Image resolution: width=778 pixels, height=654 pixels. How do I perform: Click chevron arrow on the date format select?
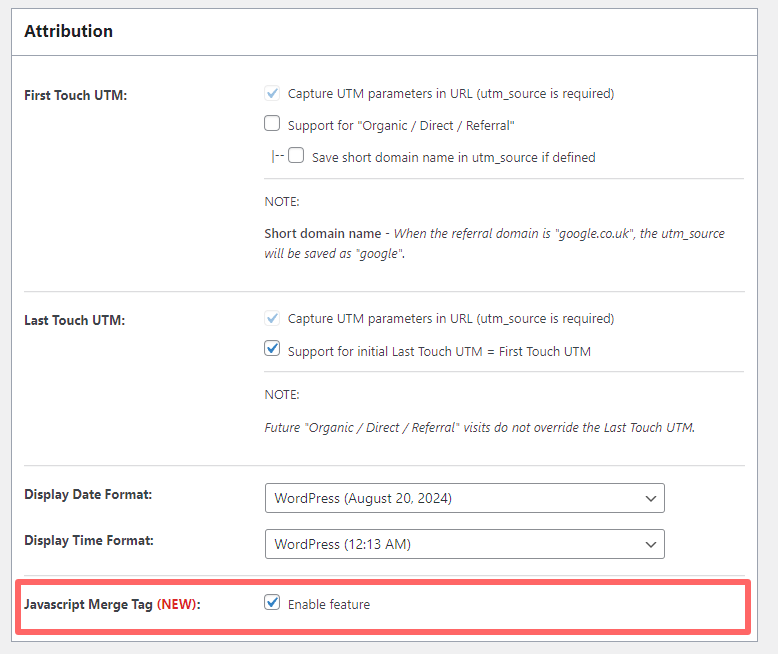tap(651, 498)
